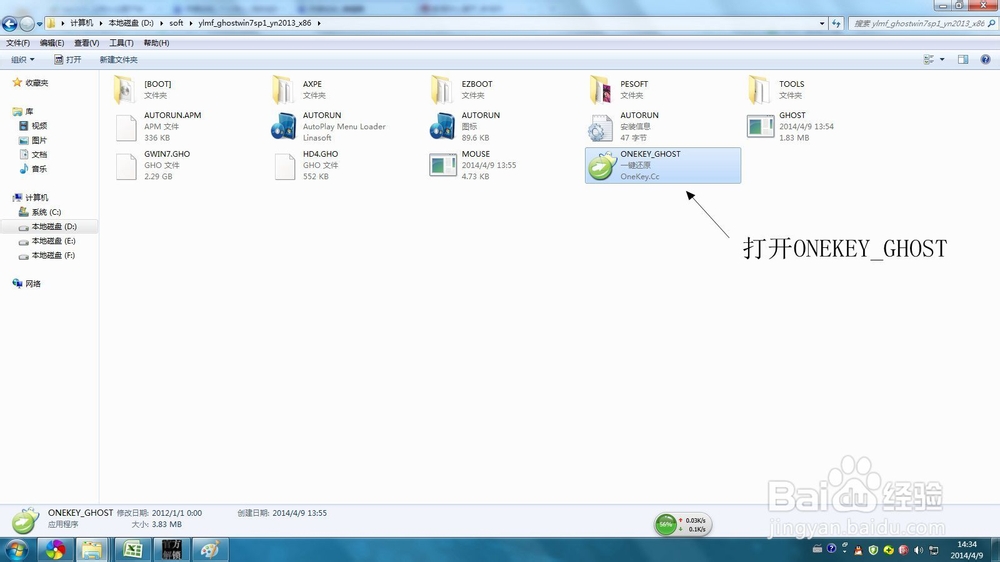Image resolution: width=1000 pixels, height=562 pixels.
Task: Select 图片 library in the sidebar
Action: [33, 140]
